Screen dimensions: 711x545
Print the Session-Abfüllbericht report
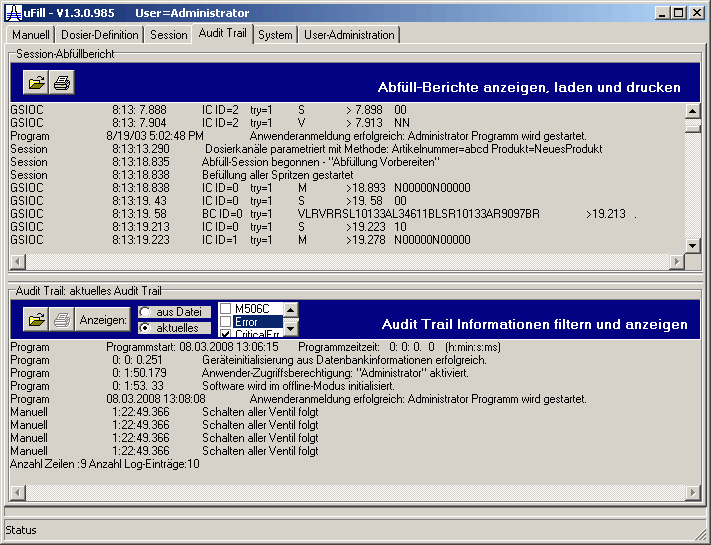pos(62,83)
